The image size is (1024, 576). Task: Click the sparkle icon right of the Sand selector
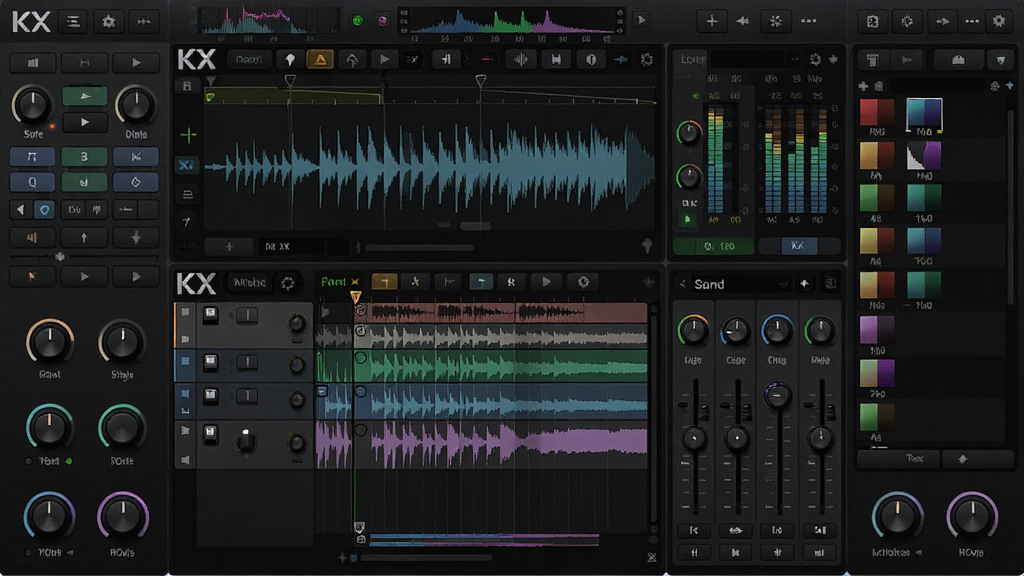pyautogui.click(x=805, y=284)
